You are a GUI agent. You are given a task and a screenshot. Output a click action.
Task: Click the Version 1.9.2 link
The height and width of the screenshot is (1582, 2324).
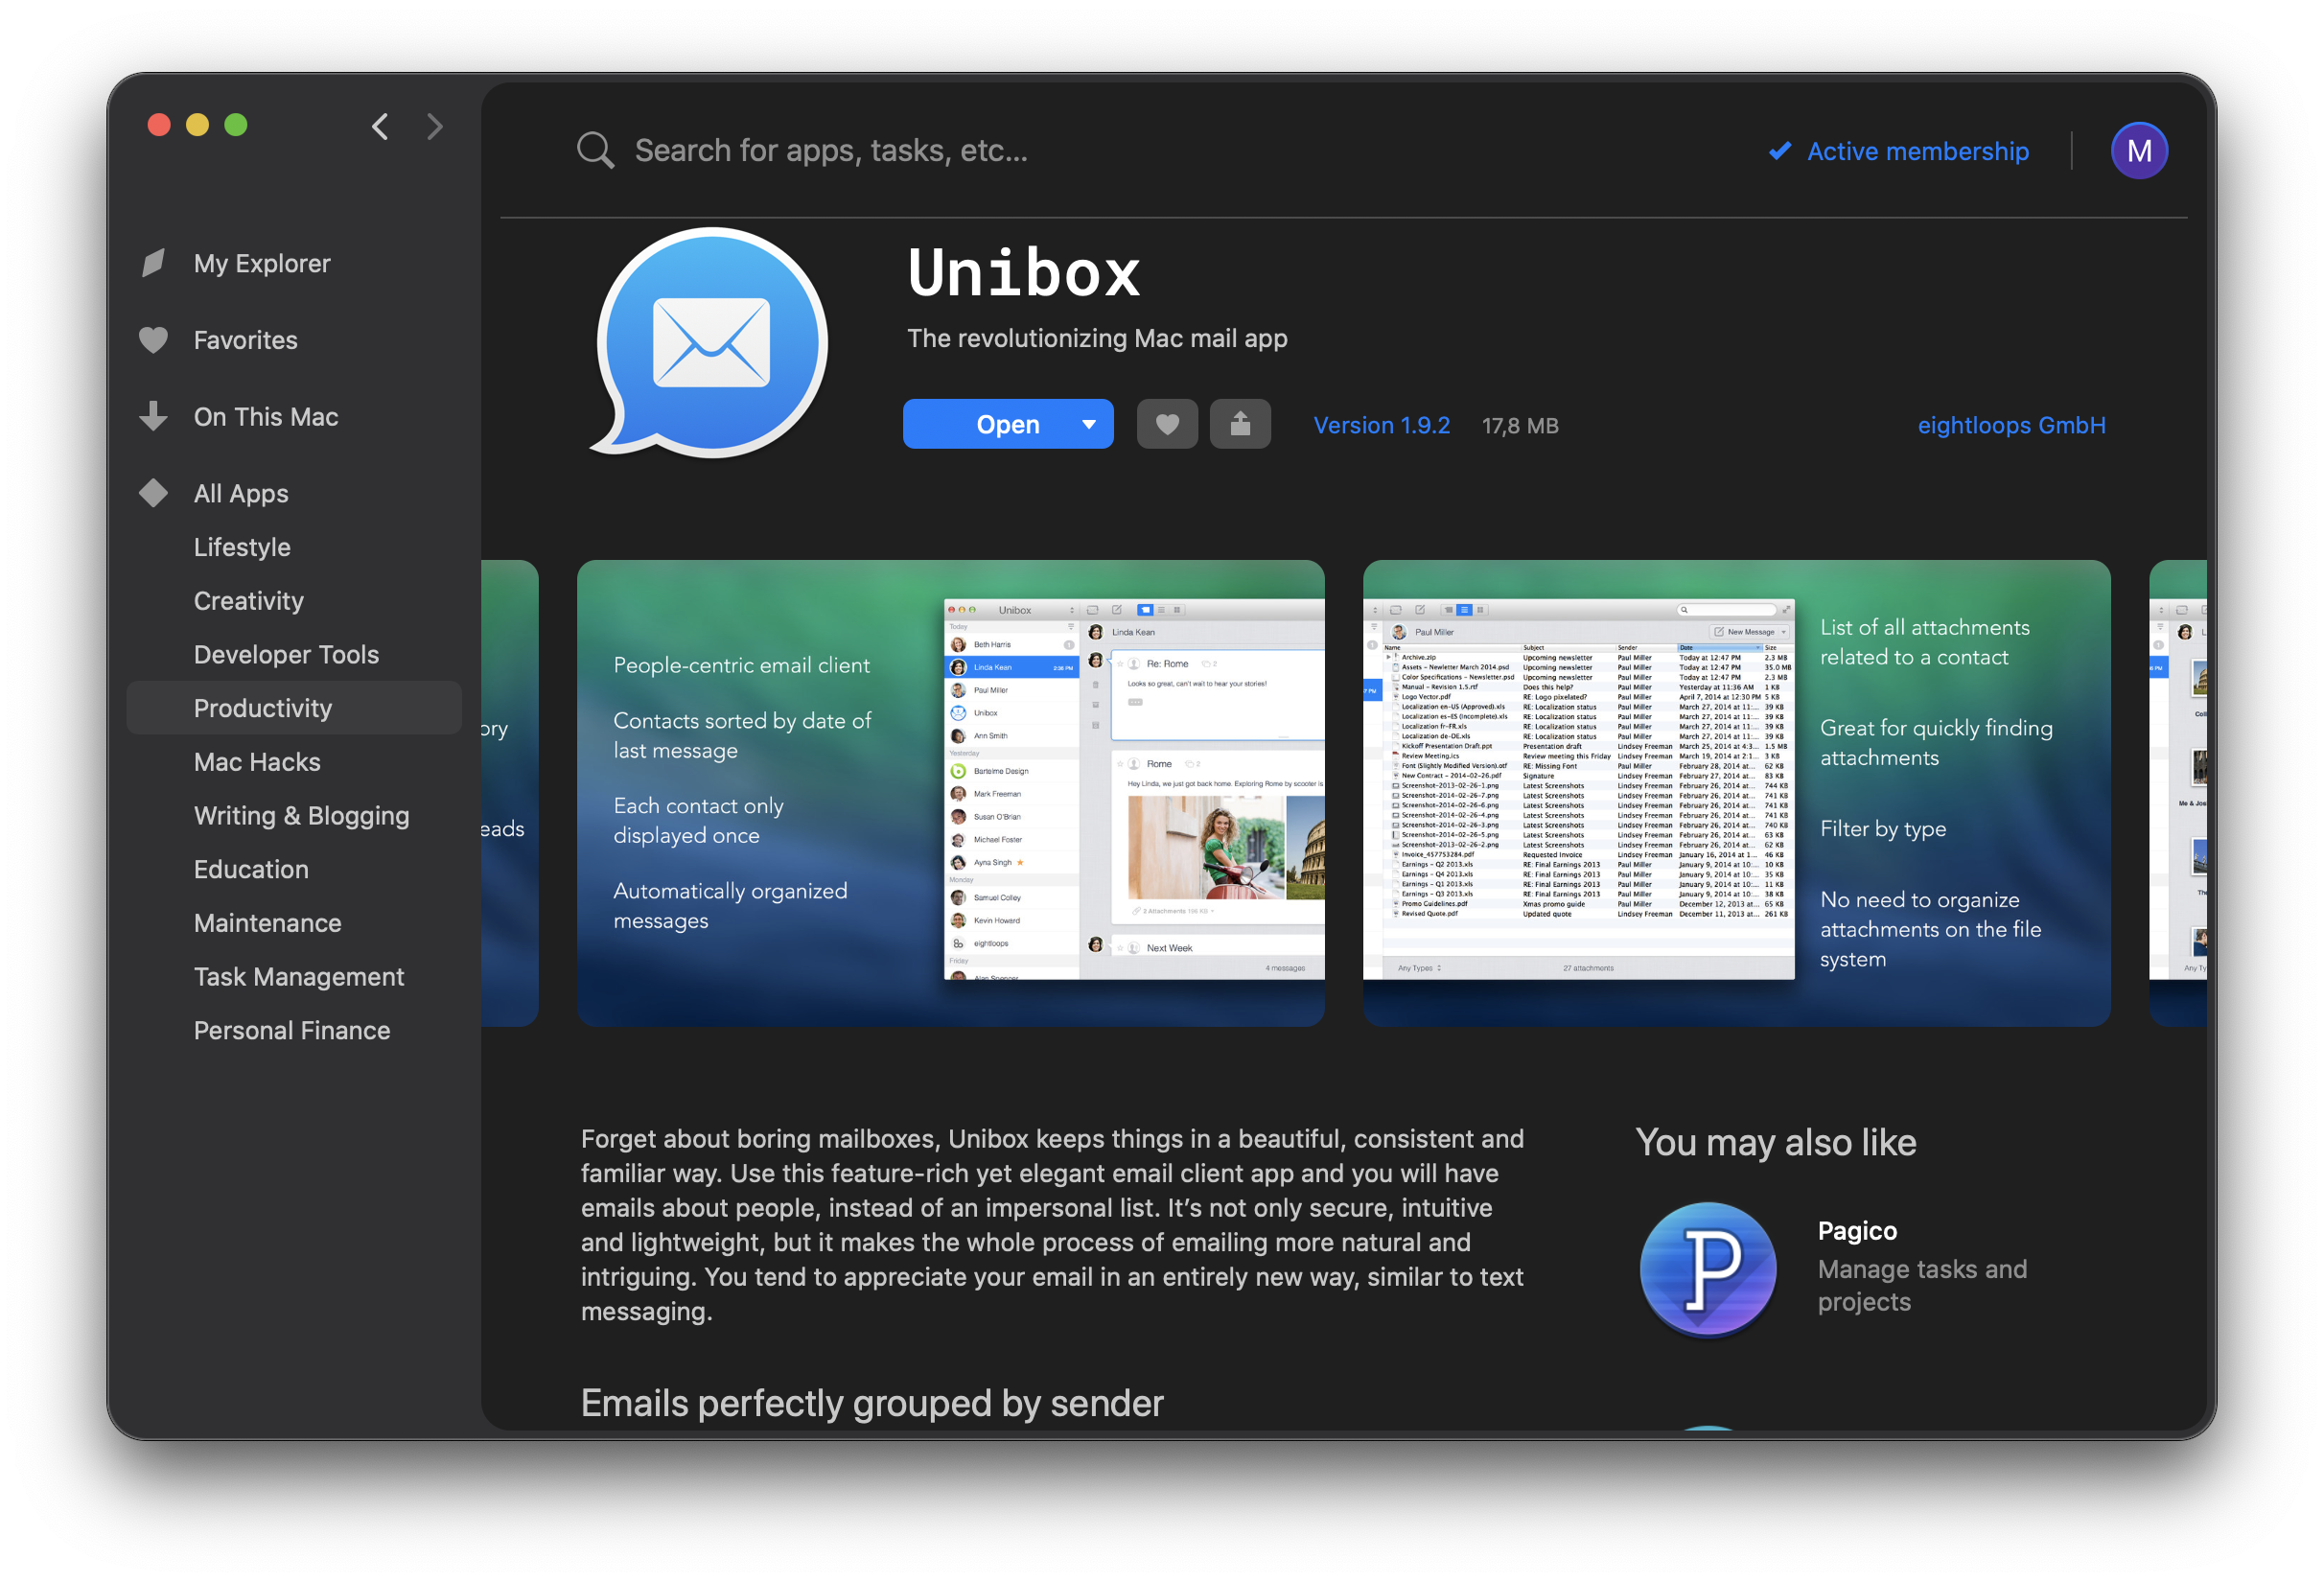point(1381,426)
